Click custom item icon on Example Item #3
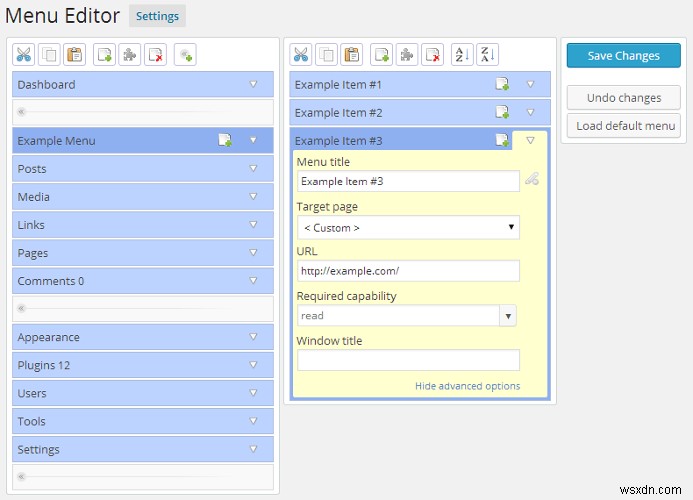693x500 pixels. coord(502,140)
